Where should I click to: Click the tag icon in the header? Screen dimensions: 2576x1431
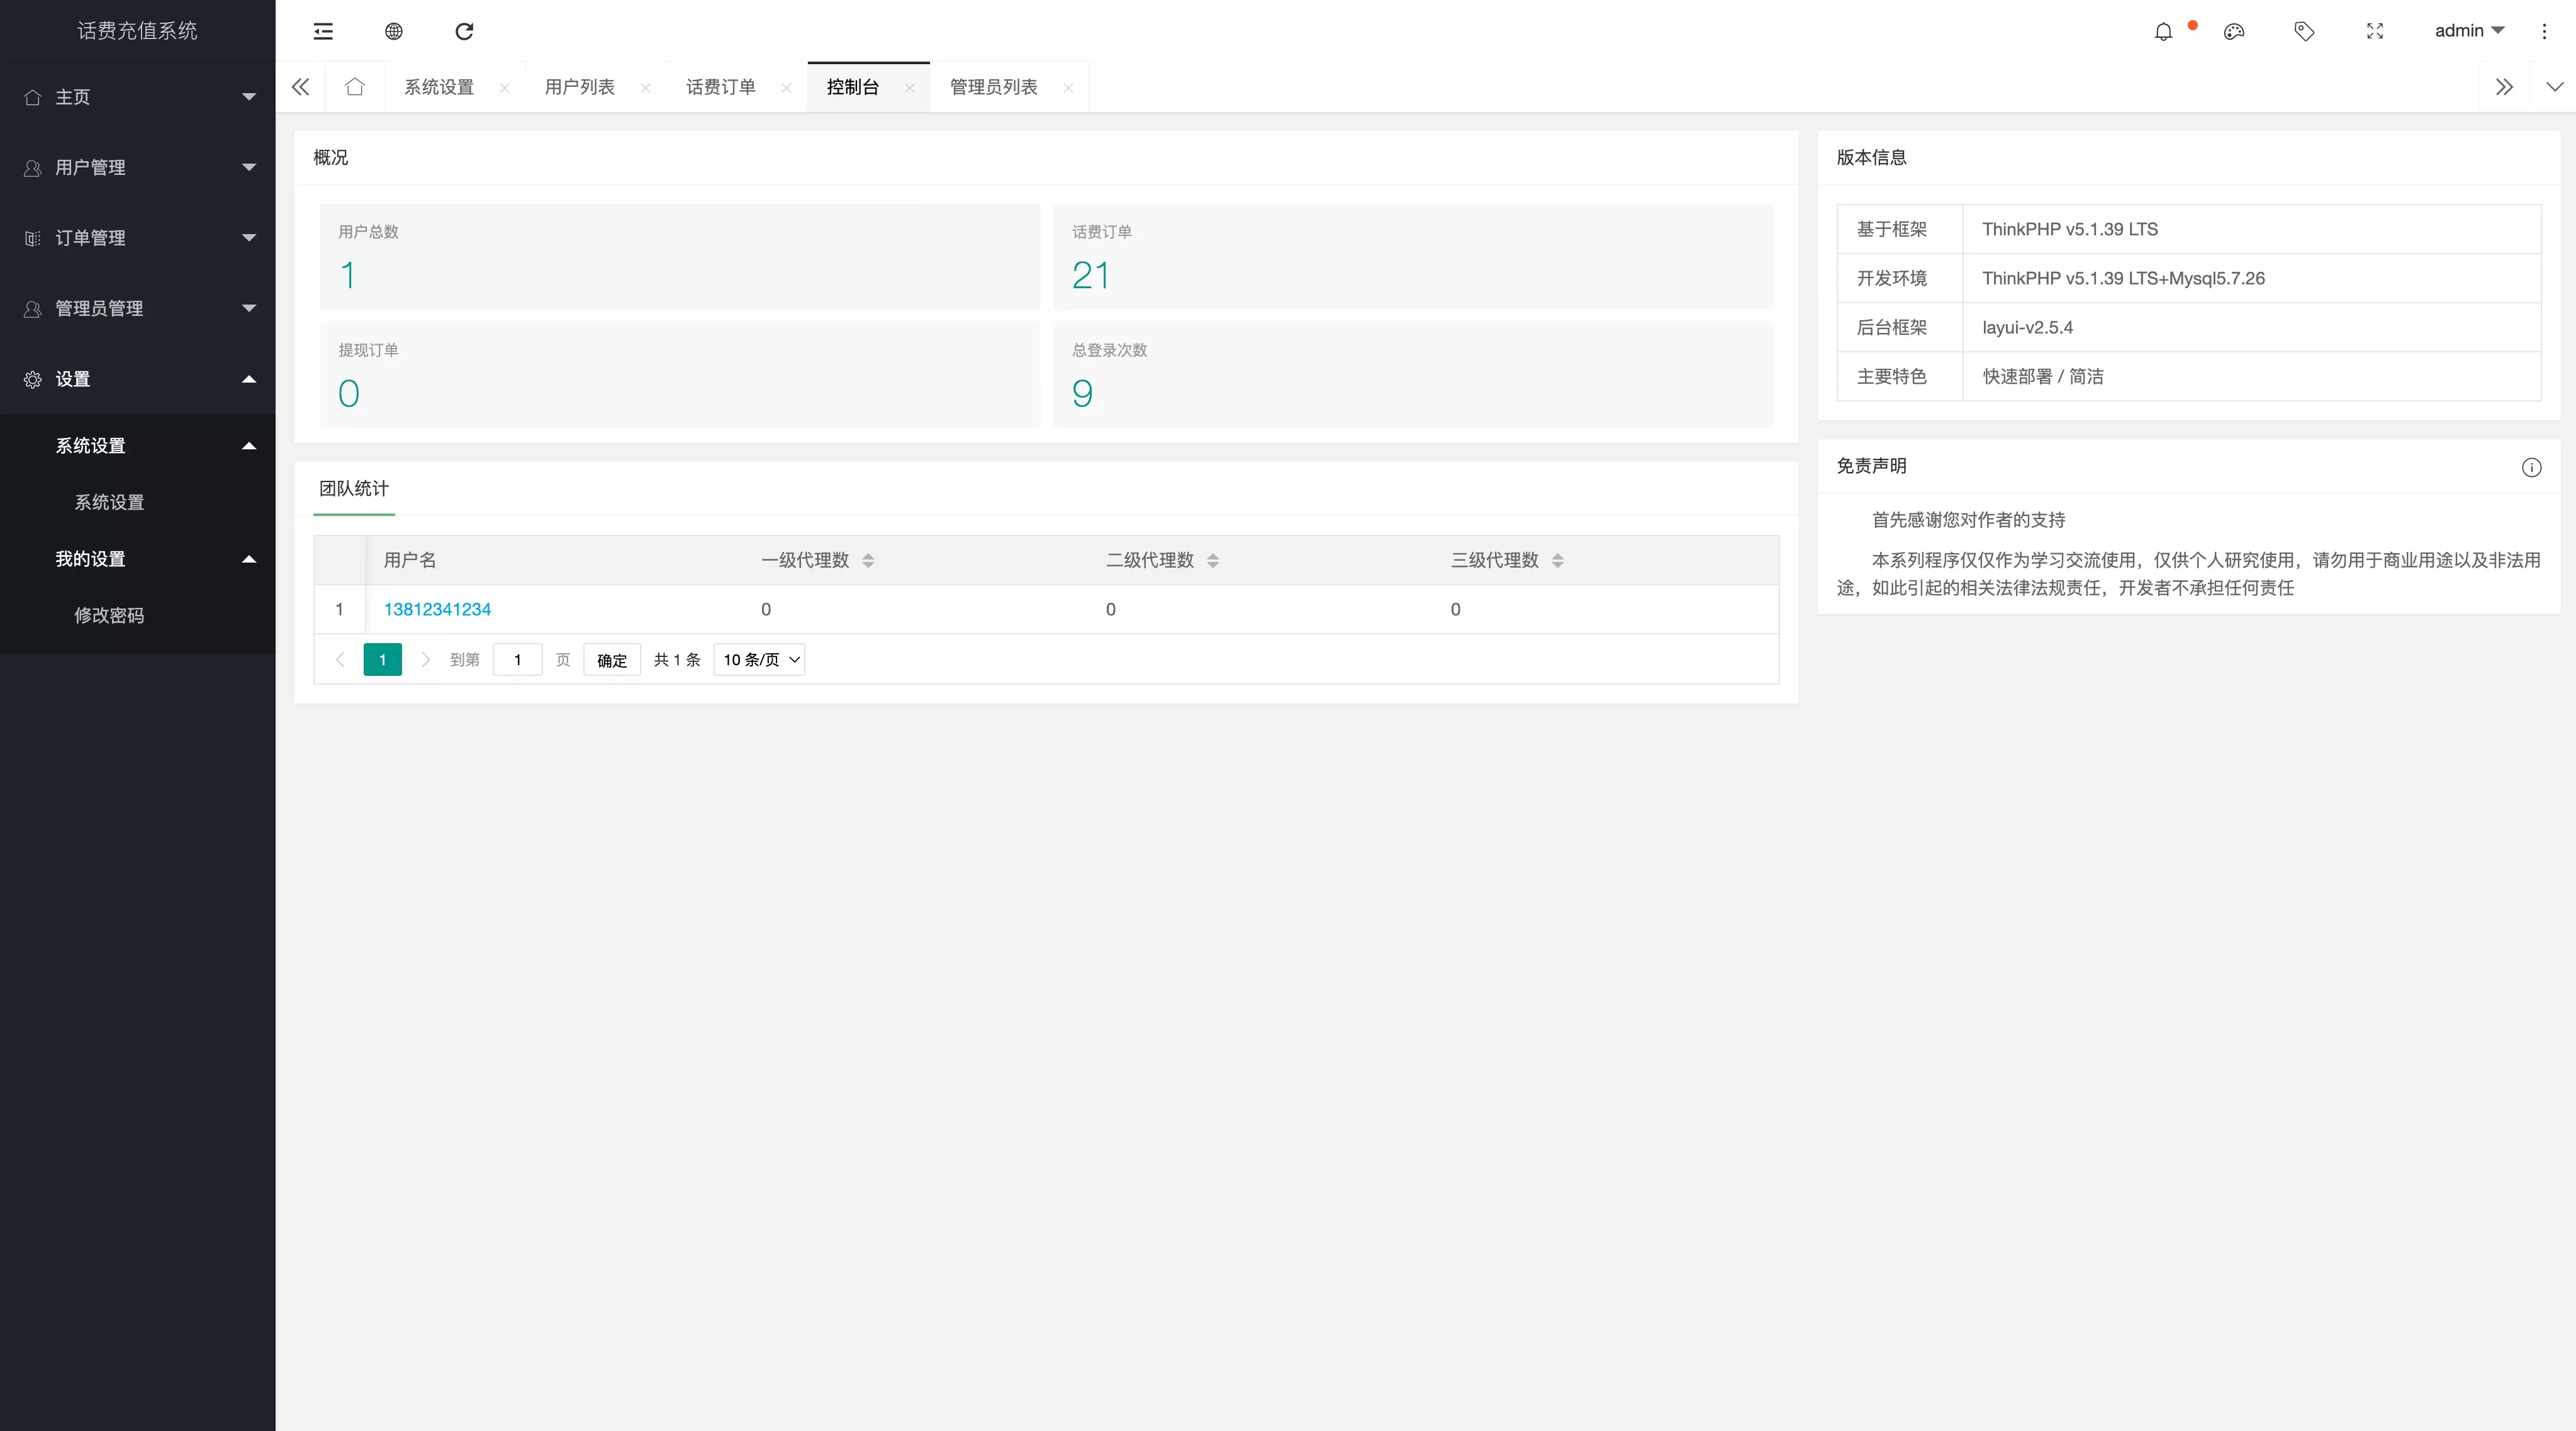click(2304, 31)
